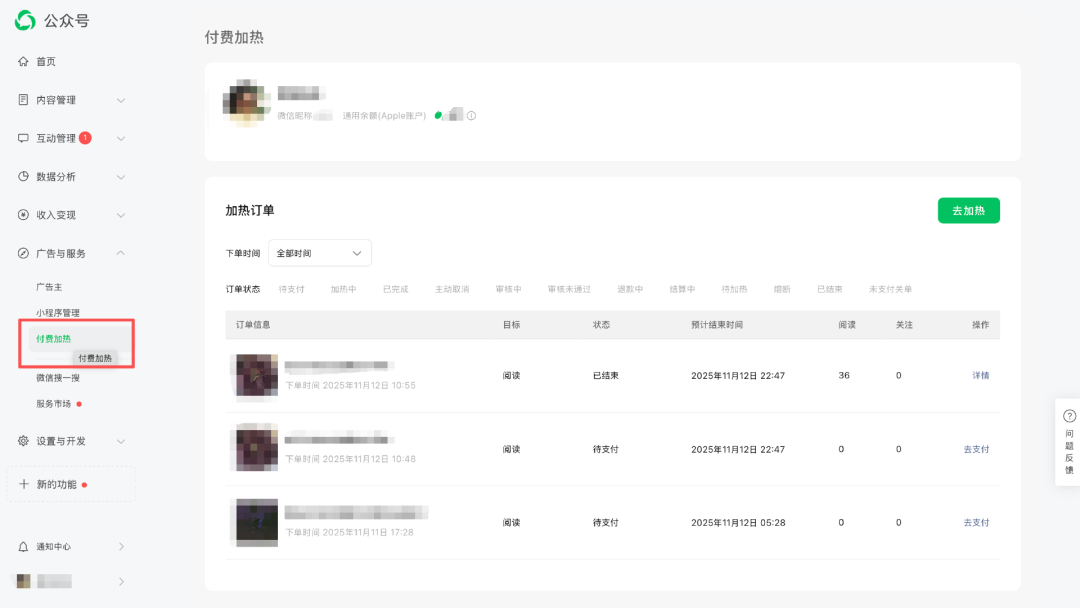Collapse the 广告与服务 section chevron
The image size is (1080, 608).
[x=121, y=253]
